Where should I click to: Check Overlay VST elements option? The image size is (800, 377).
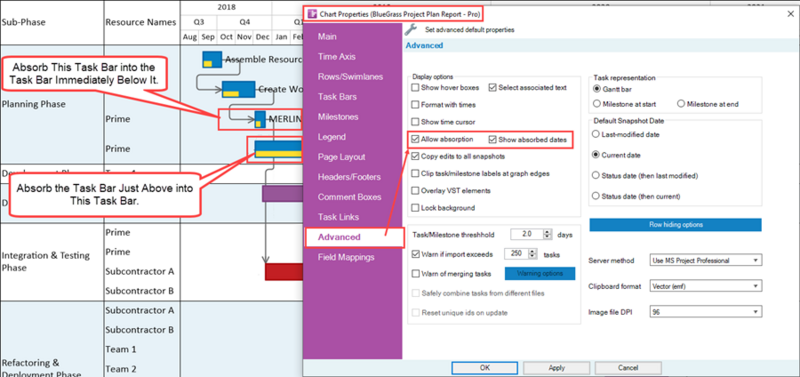click(415, 191)
